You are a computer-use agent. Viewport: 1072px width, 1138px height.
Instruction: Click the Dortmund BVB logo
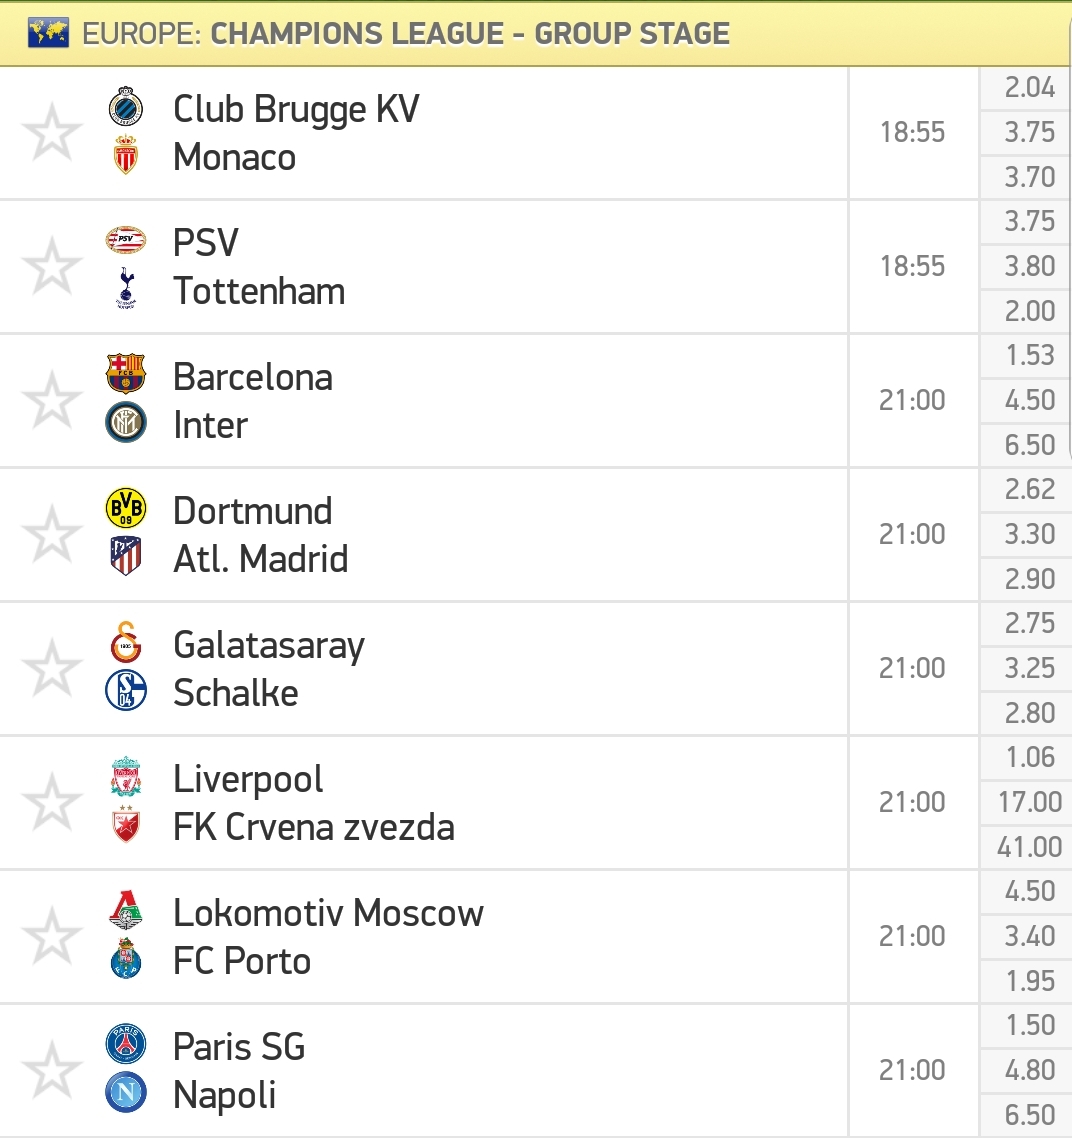coord(126,507)
